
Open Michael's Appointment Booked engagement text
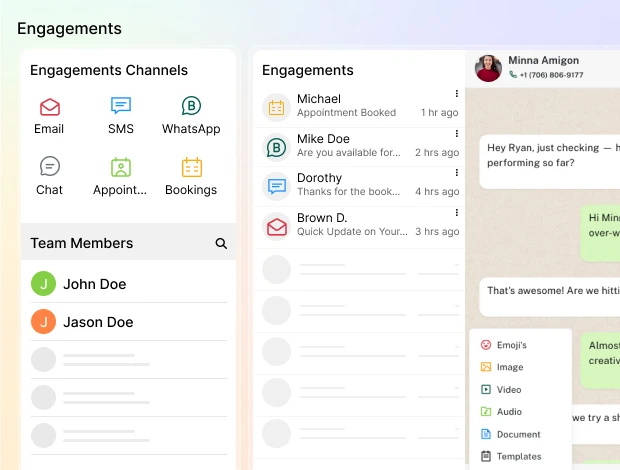(x=346, y=113)
